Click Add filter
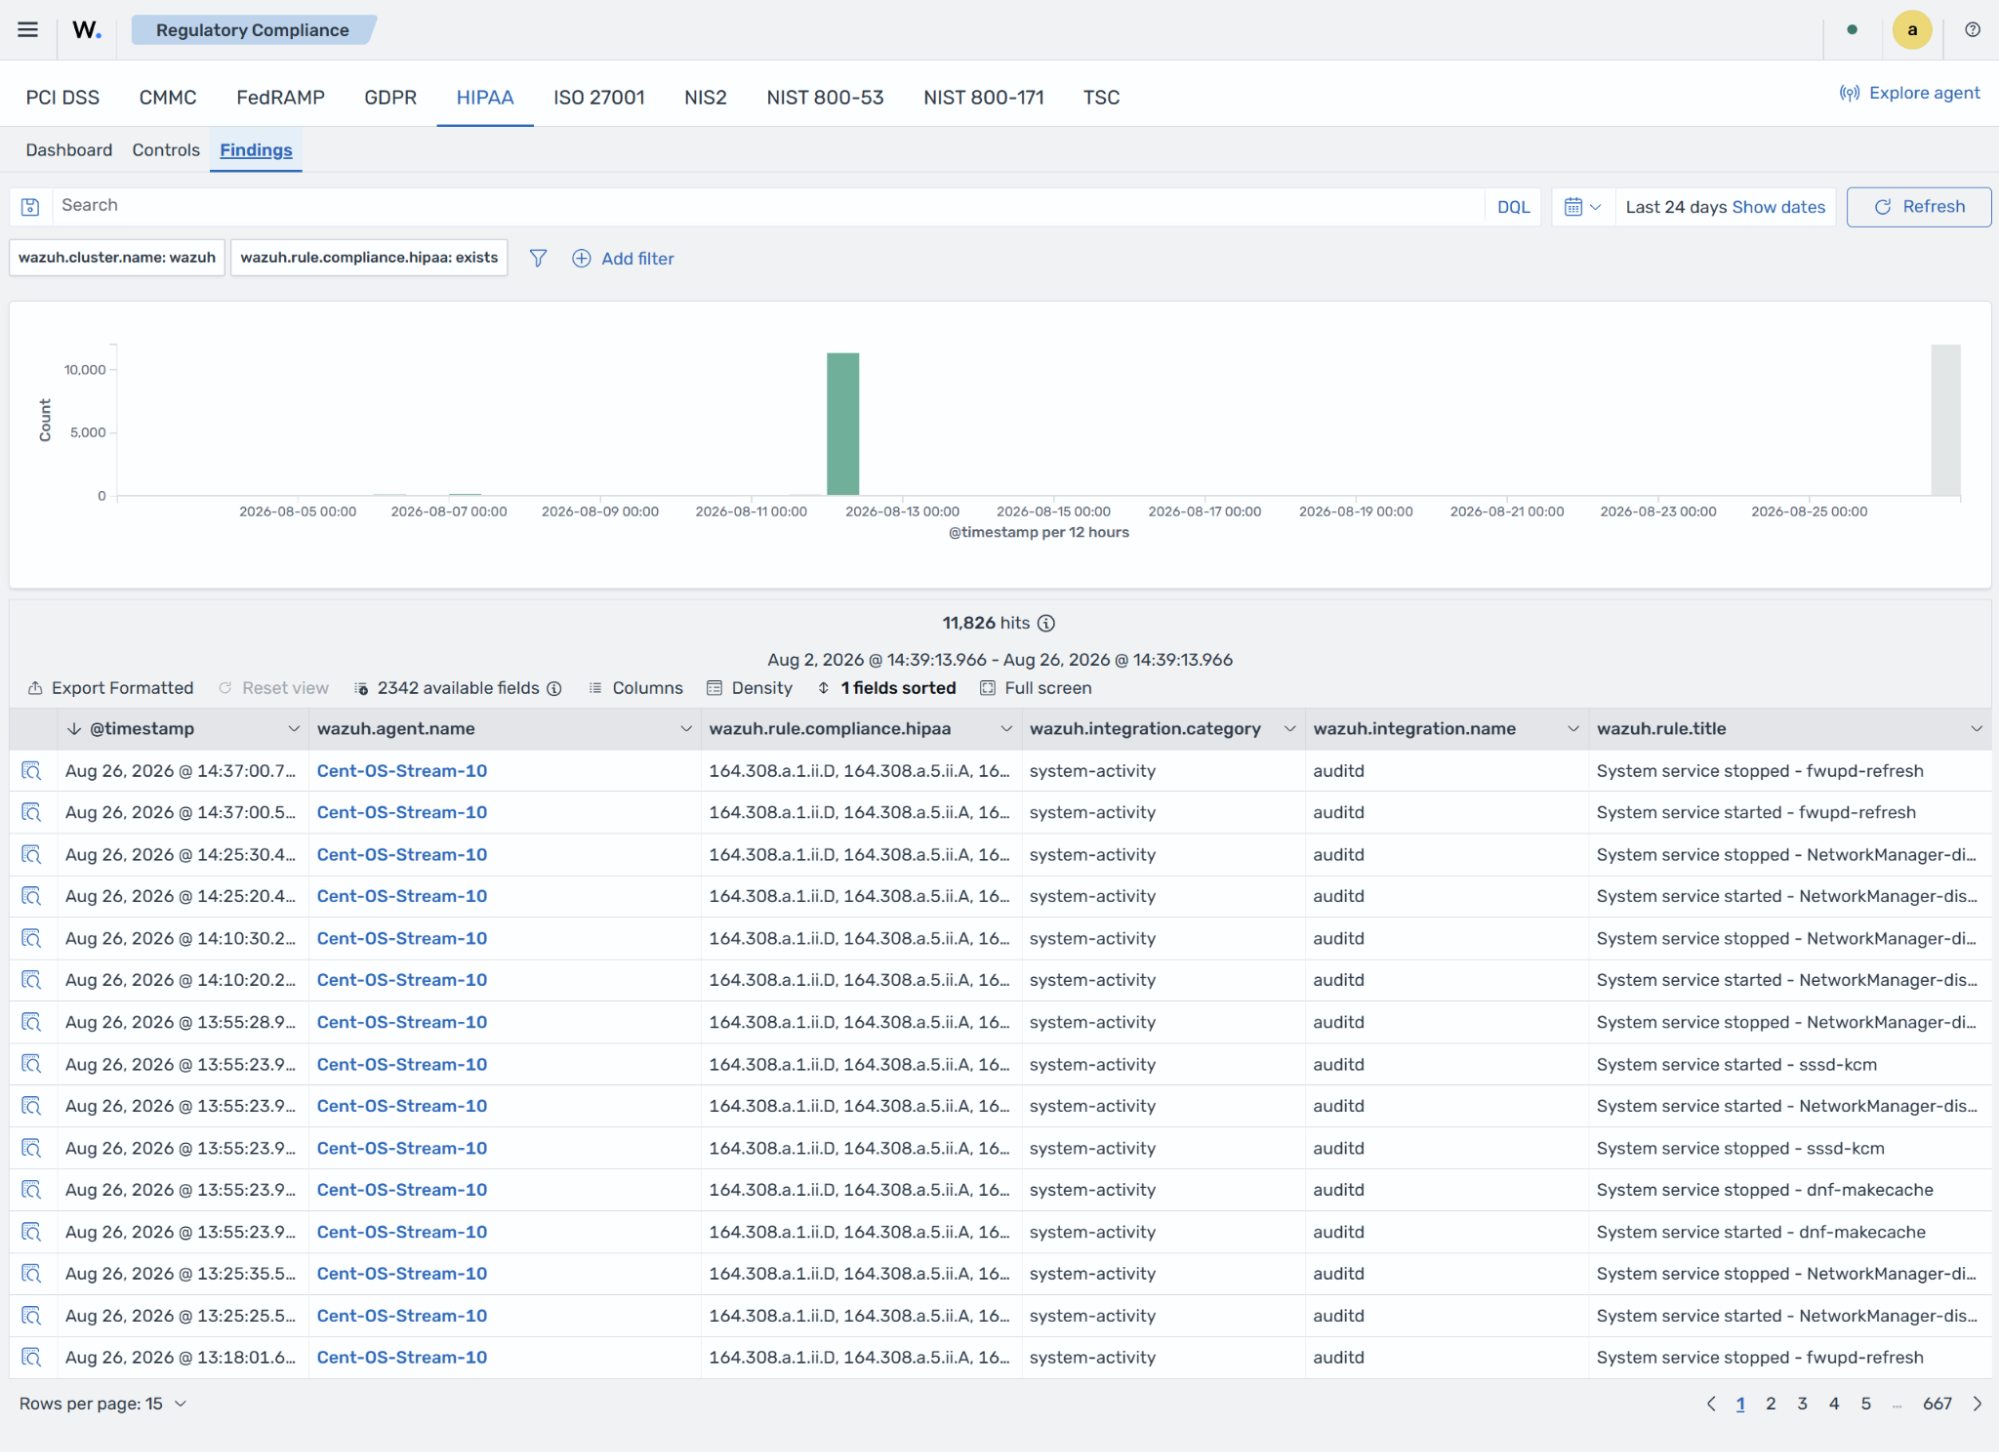This screenshot has height=1453, width=1999. (623, 258)
